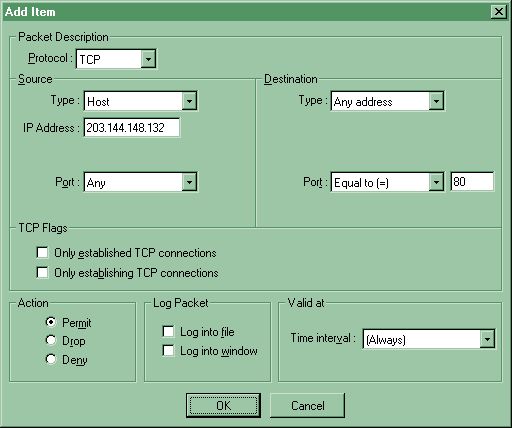Select the Deny action radio button

pyautogui.click(x=51, y=359)
